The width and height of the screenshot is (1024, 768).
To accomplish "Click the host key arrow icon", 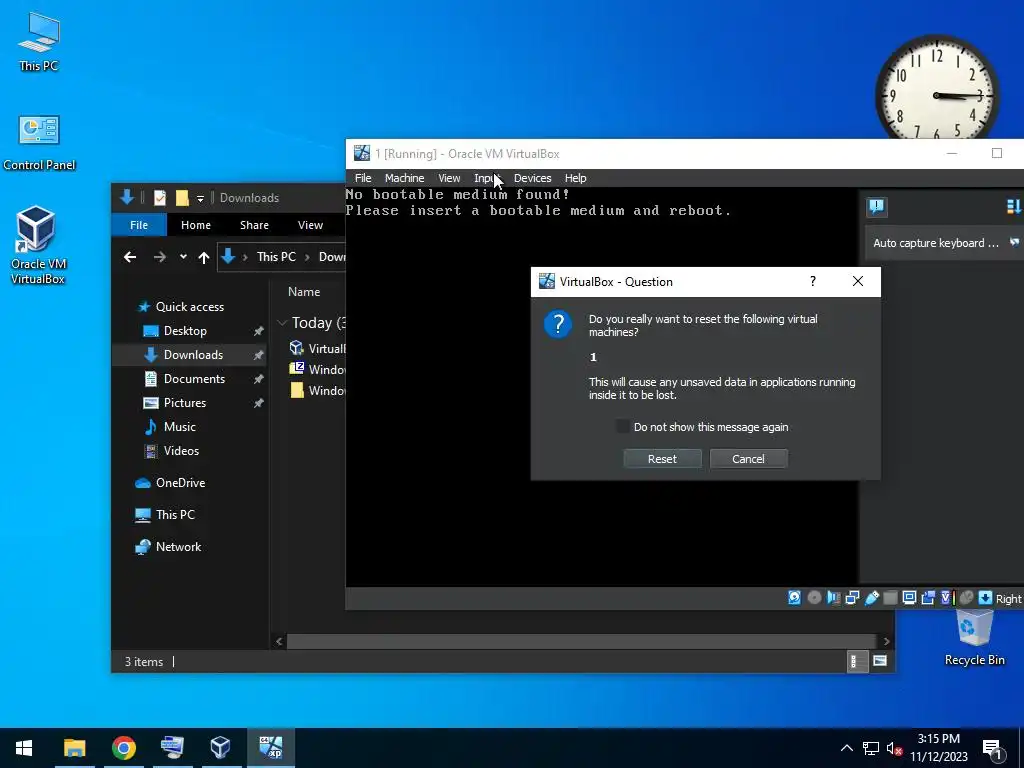I will coord(985,598).
